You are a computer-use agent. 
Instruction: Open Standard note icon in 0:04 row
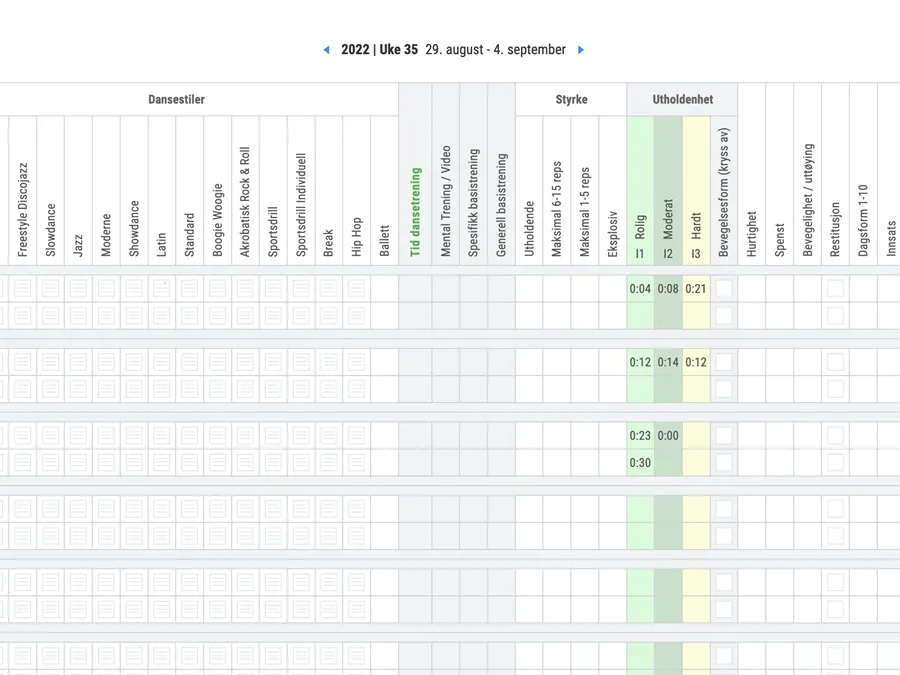click(190, 289)
